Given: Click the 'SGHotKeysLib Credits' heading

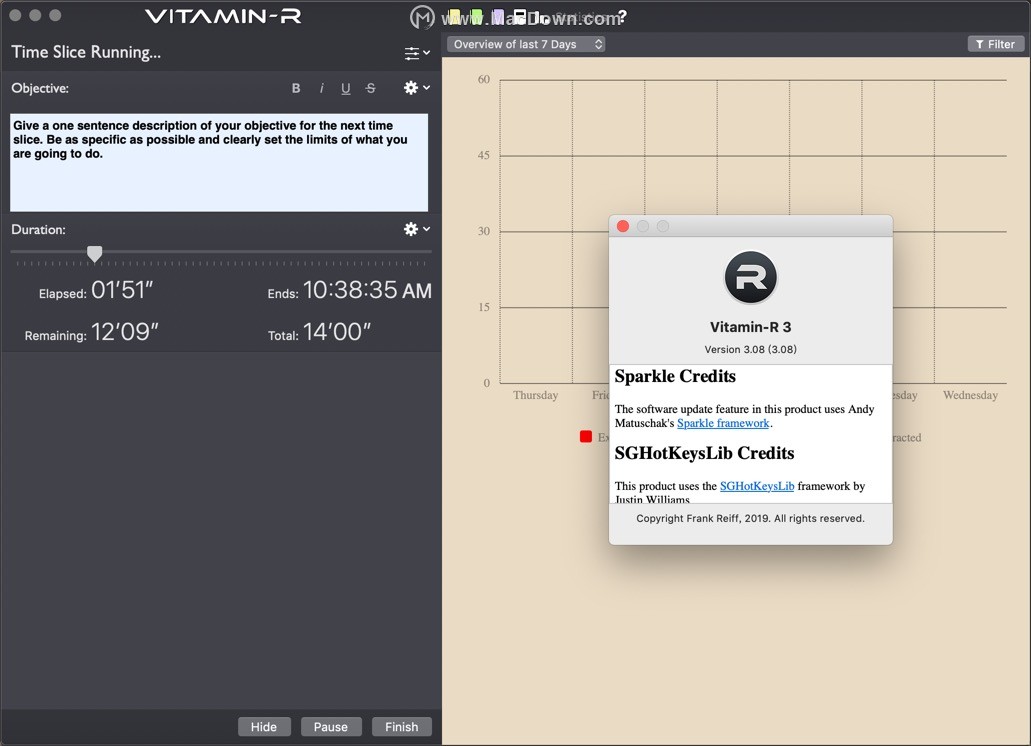Looking at the screenshot, I should (704, 453).
